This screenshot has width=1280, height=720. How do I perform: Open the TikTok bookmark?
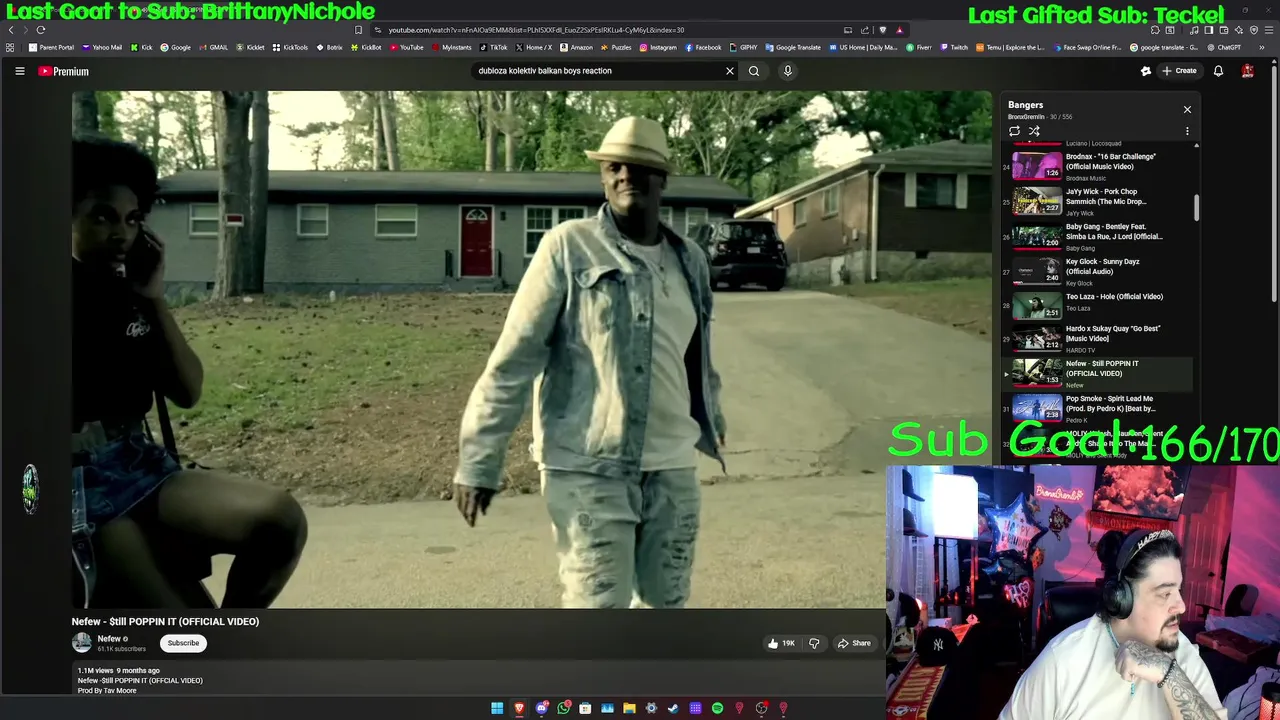point(493,47)
